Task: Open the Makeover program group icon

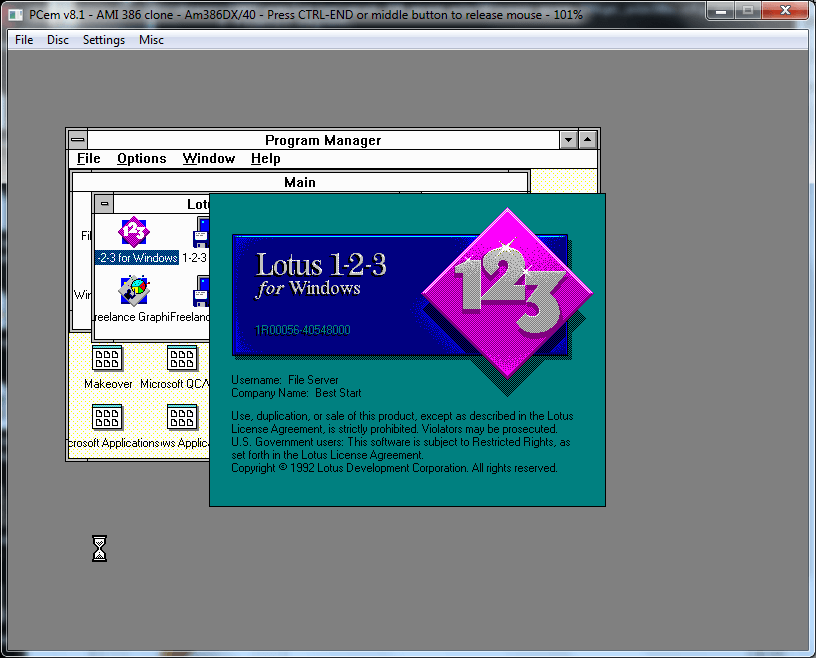Action: tap(107, 359)
